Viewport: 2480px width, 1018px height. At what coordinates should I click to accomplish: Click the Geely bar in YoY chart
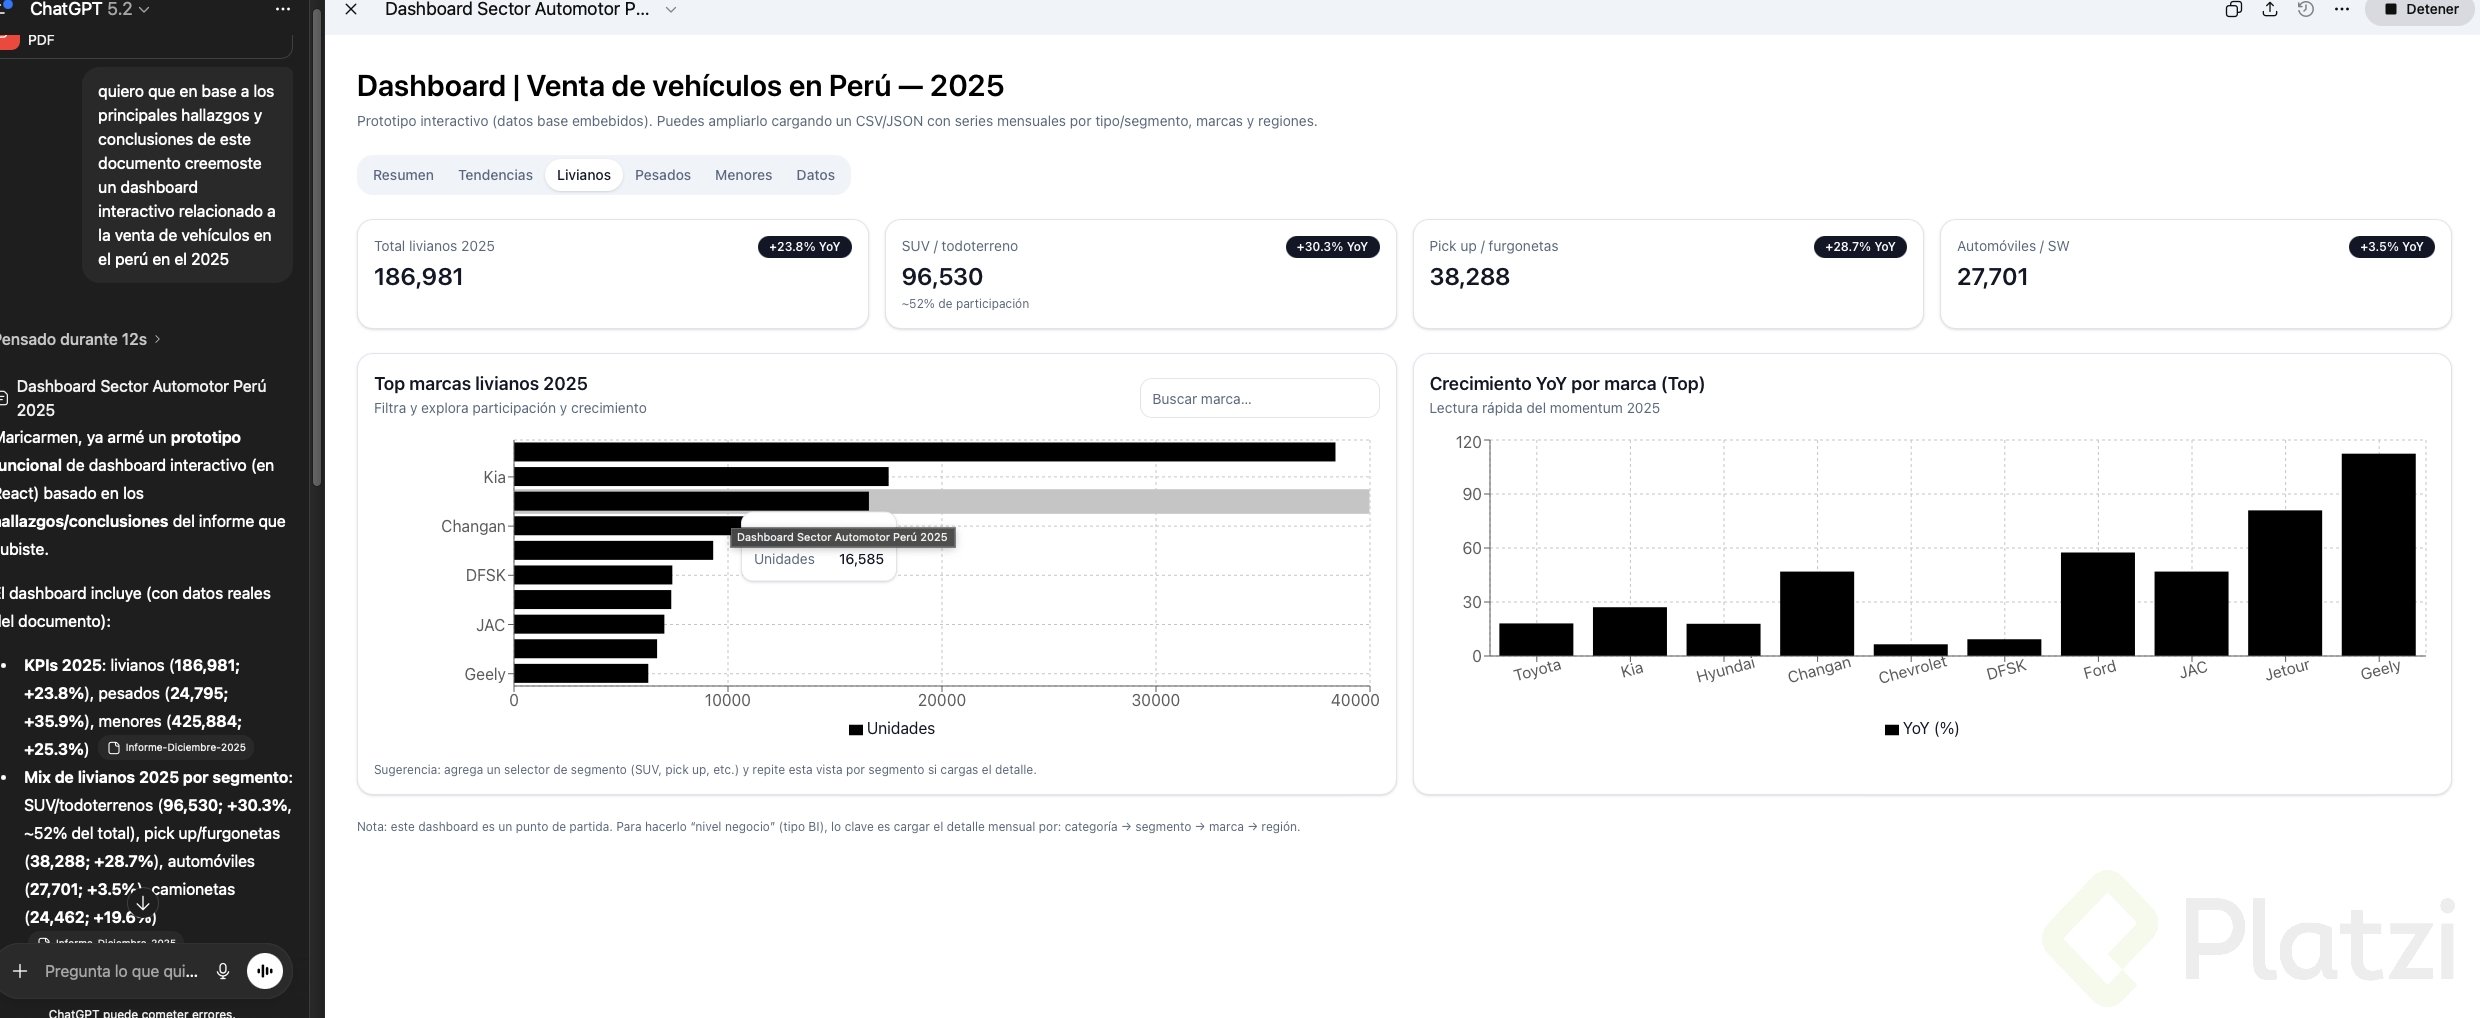click(2378, 555)
